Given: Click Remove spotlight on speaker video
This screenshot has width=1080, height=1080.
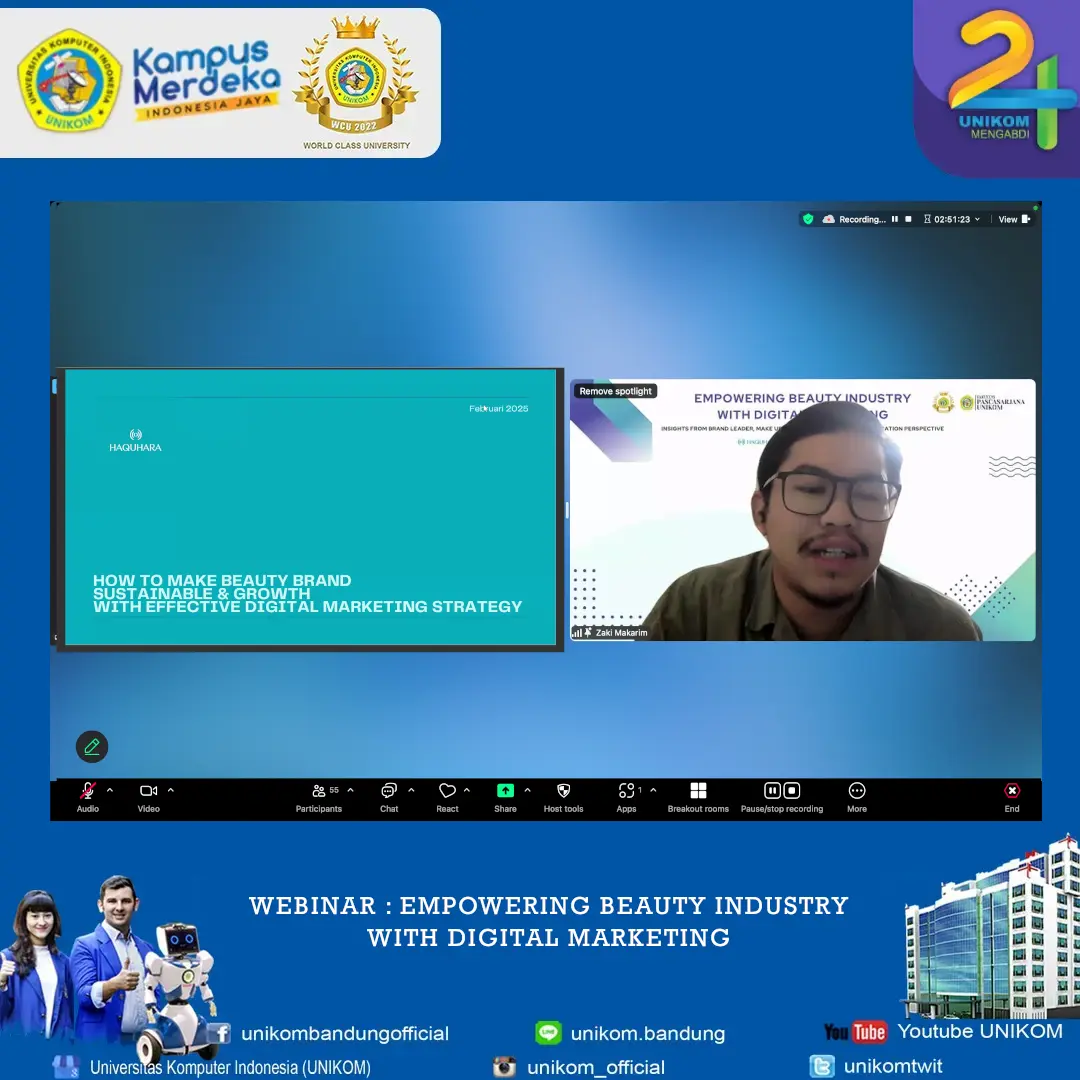Looking at the screenshot, I should coord(615,391).
